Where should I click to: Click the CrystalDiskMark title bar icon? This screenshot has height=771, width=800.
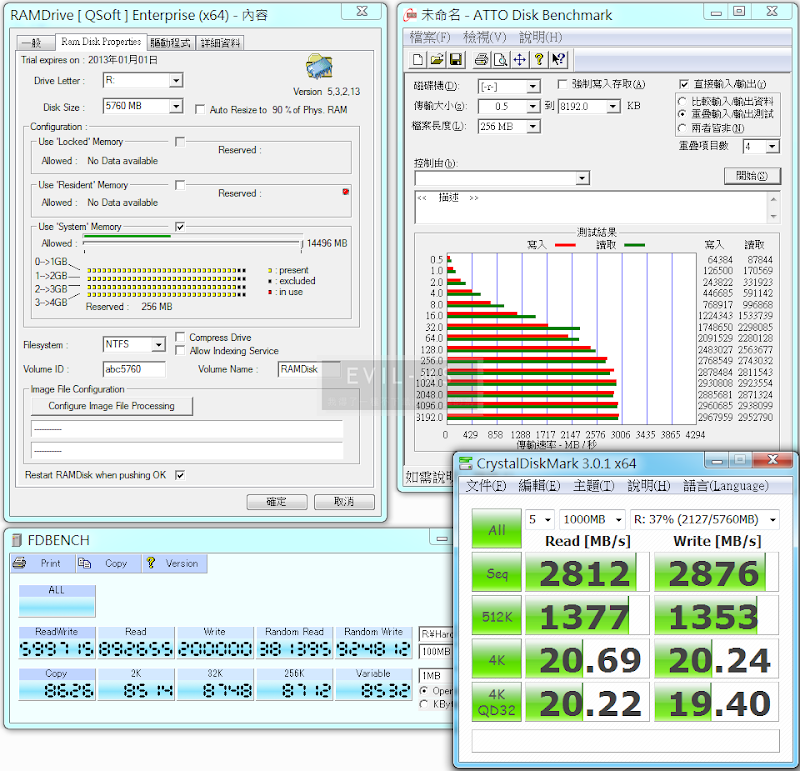pyautogui.click(x=465, y=463)
